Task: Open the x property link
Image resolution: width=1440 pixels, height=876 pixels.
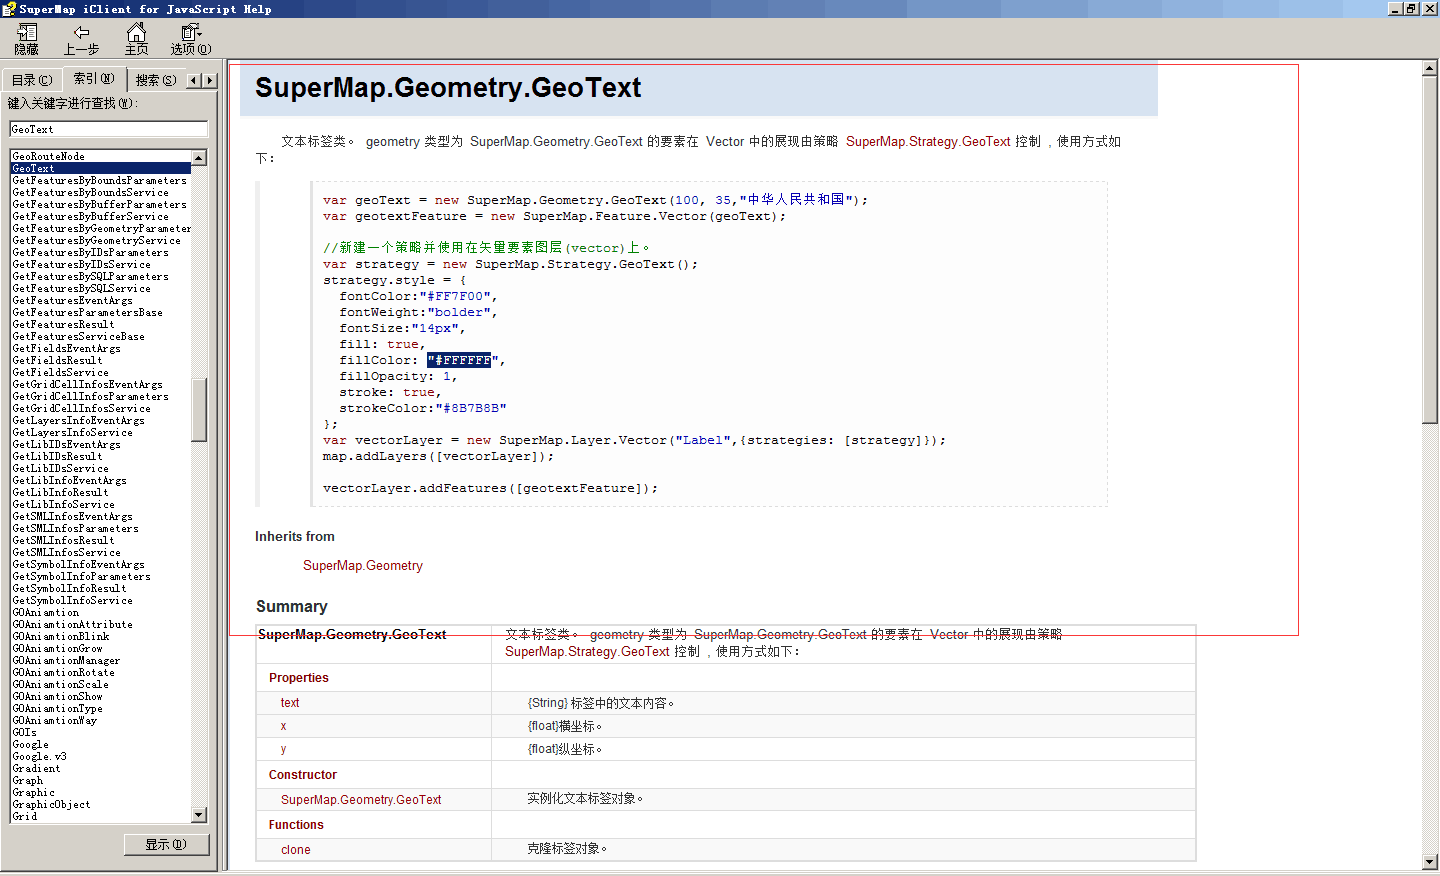Action: (x=284, y=726)
